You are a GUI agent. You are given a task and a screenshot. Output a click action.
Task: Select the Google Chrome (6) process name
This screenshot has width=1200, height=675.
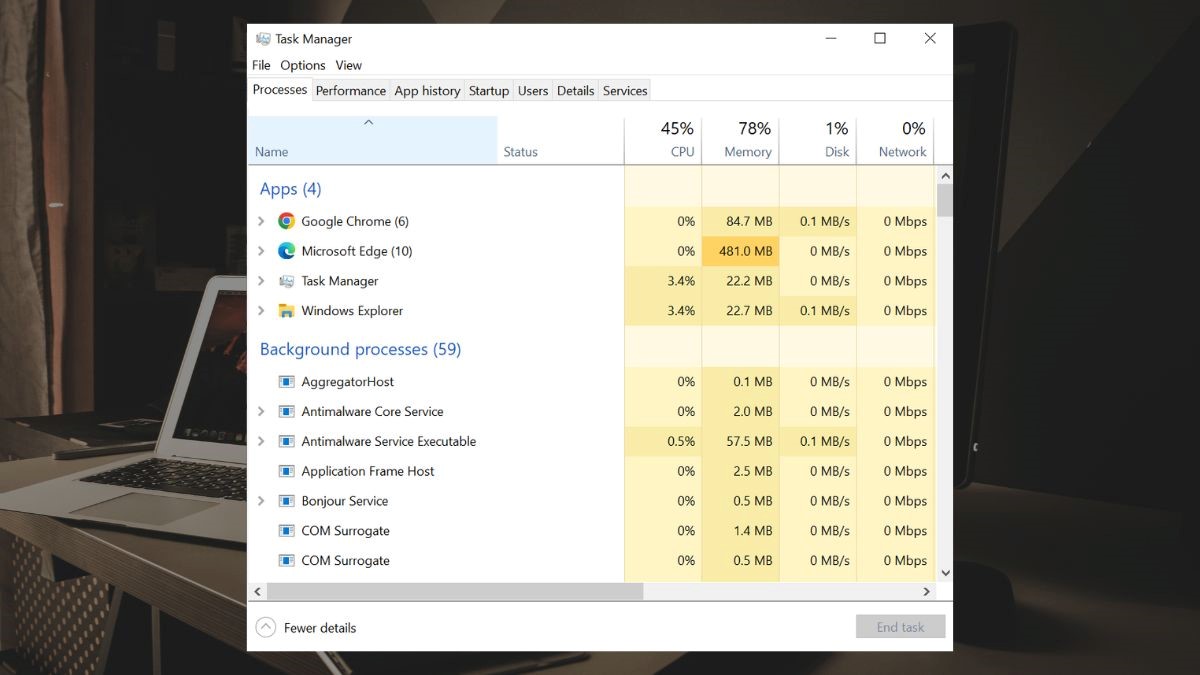coord(355,221)
